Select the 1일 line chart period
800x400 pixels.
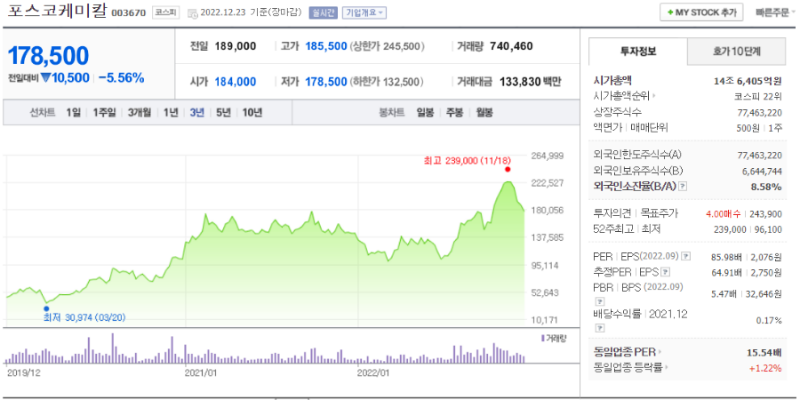(x=73, y=113)
